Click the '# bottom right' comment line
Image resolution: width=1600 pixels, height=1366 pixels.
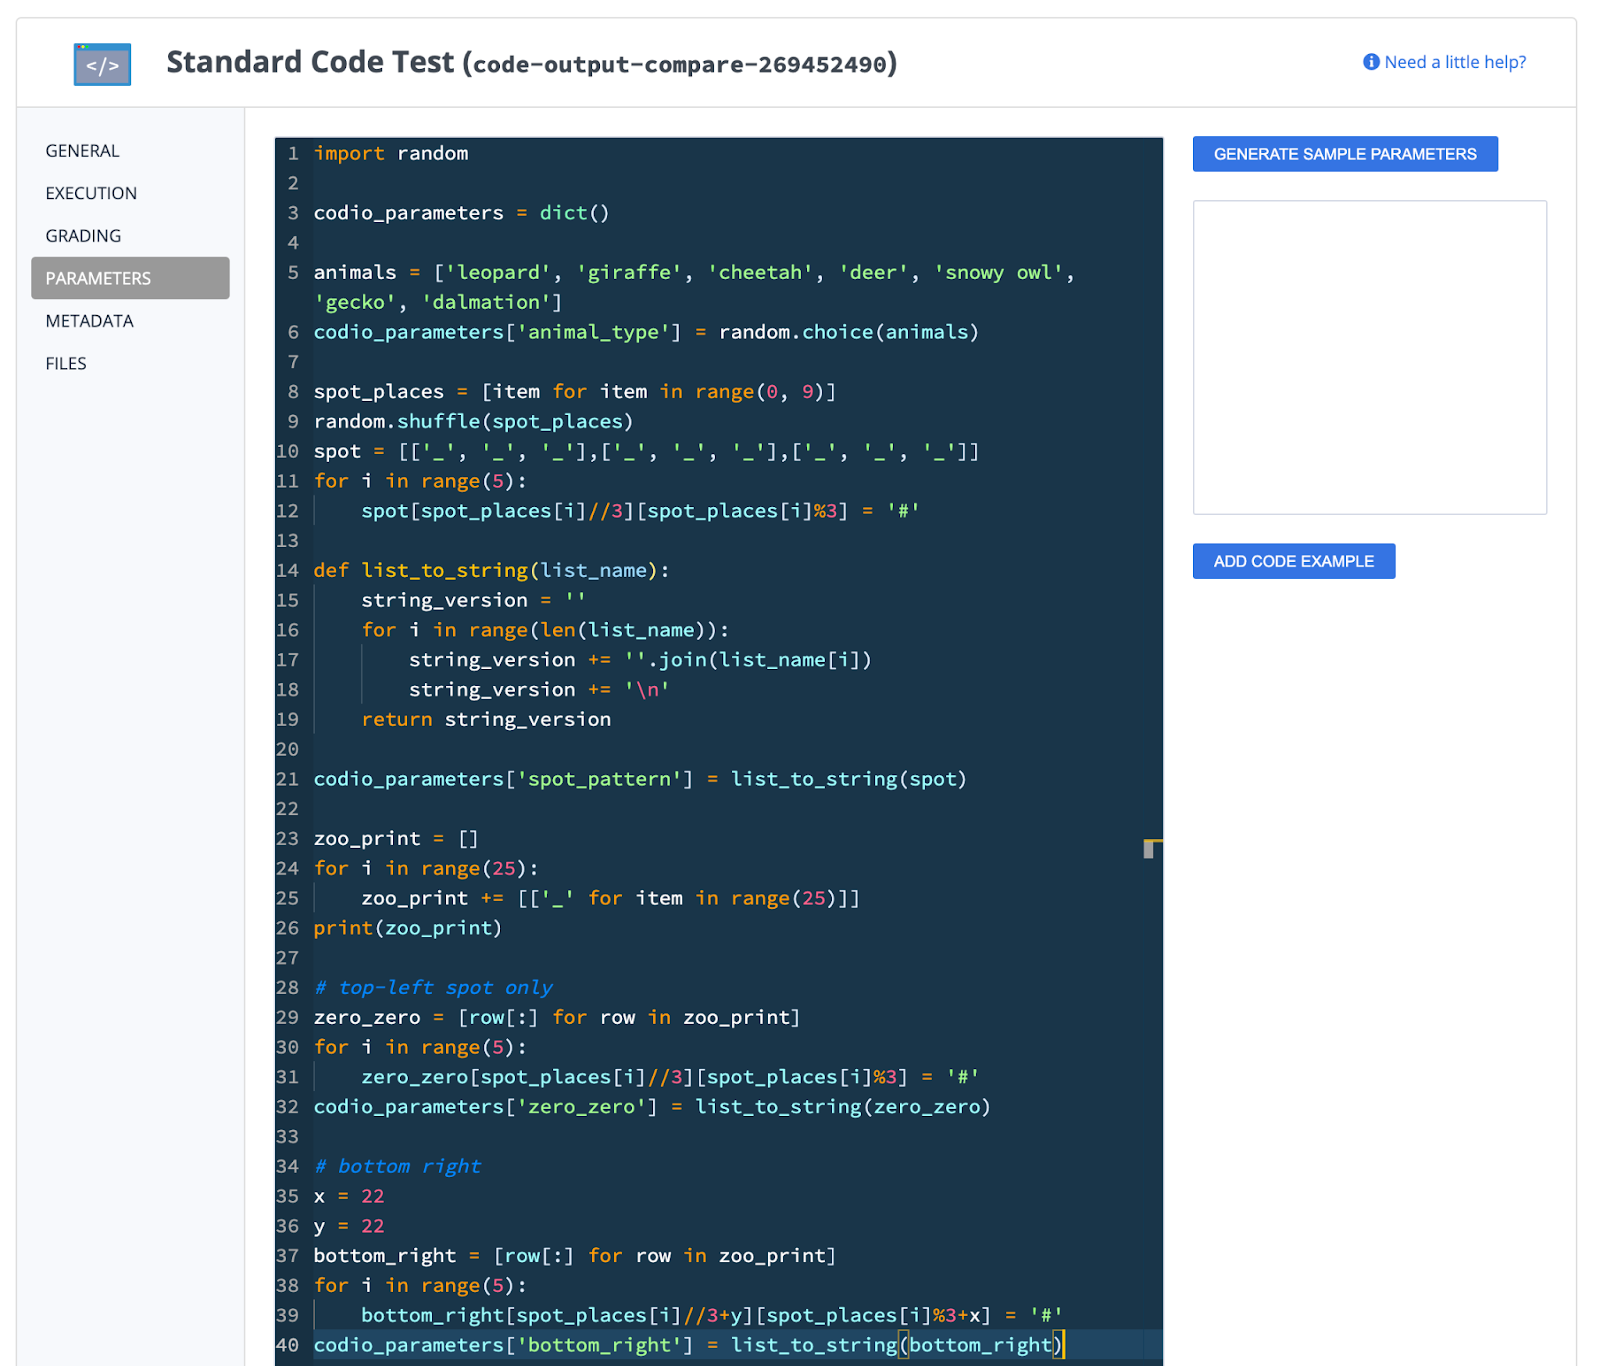tap(397, 1166)
